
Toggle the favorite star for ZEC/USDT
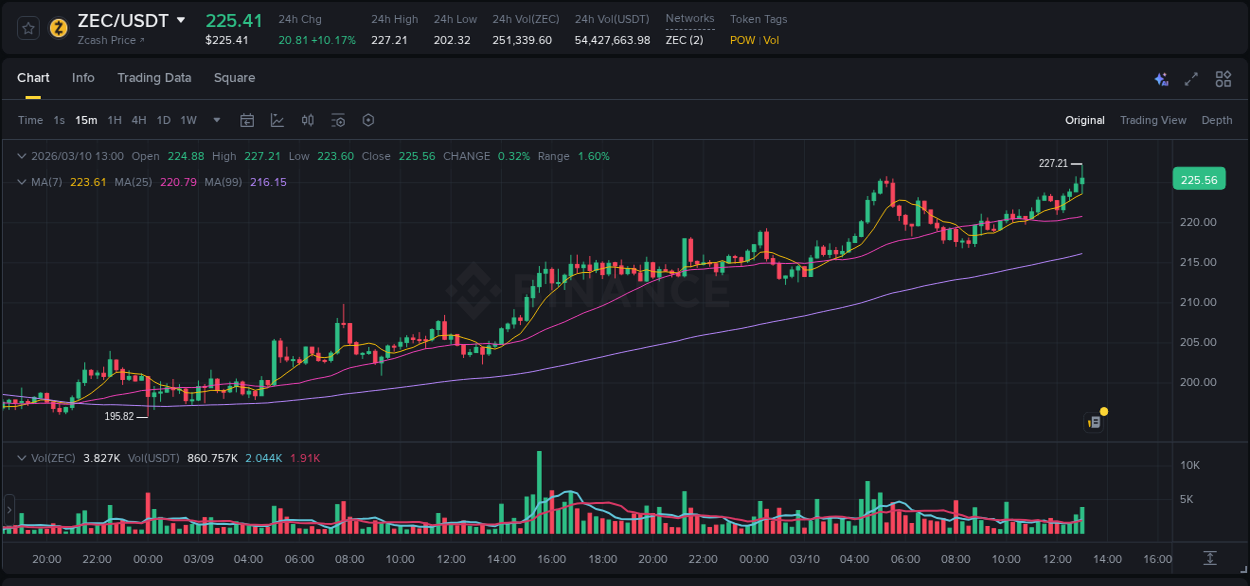(27, 28)
